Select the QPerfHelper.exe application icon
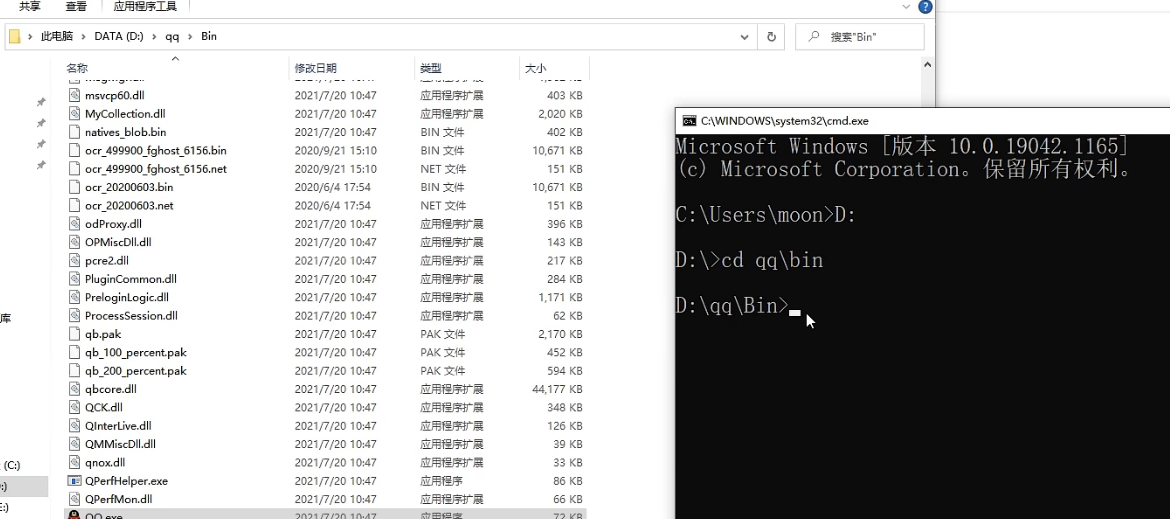This screenshot has height=519, width=1170. (73, 481)
